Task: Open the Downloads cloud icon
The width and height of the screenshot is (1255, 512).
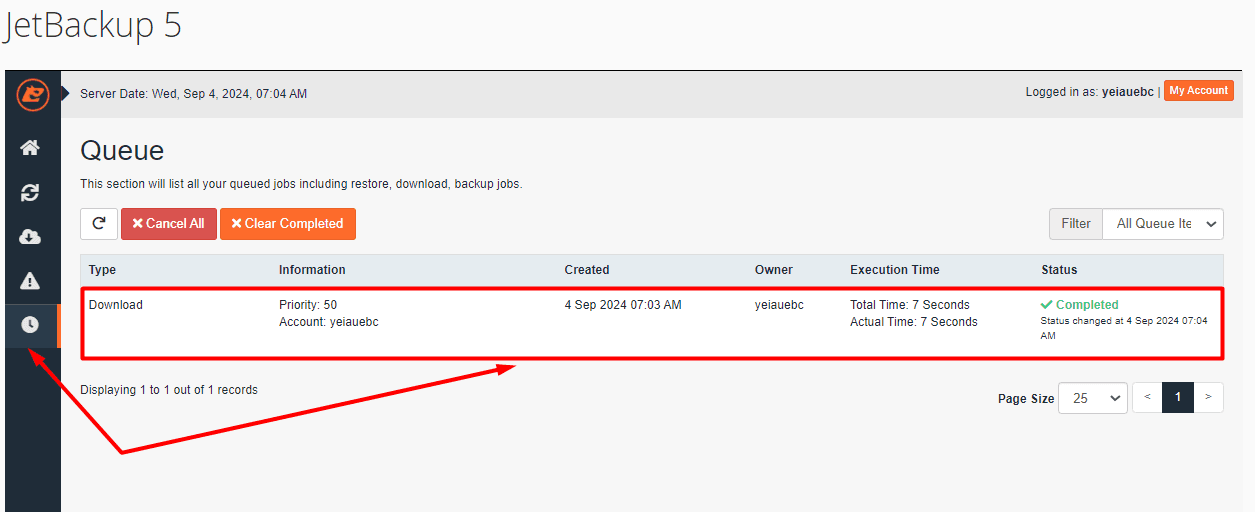Action: (x=30, y=237)
